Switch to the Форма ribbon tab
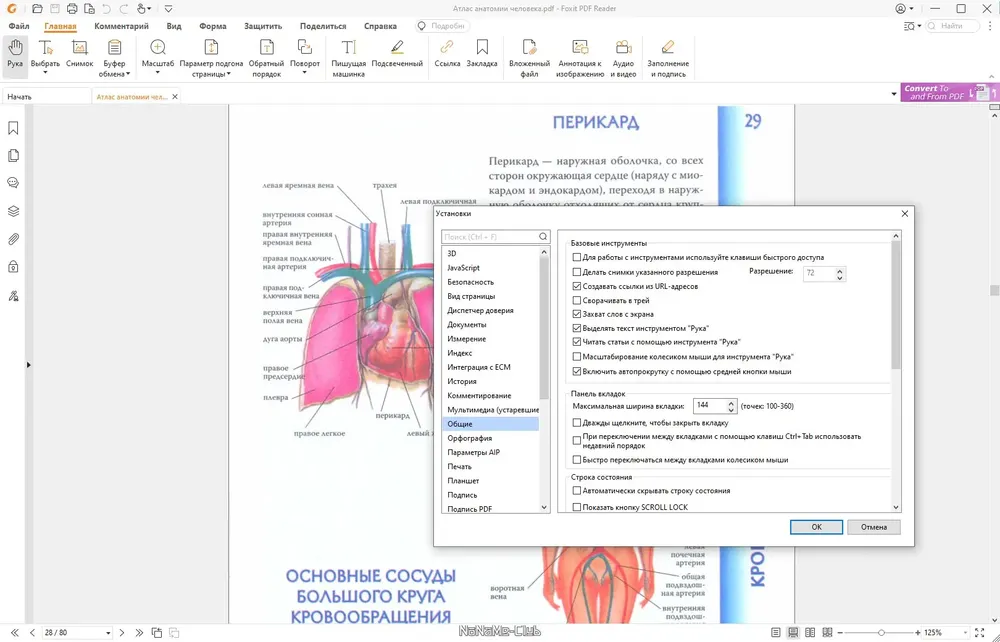1000x642 pixels. (x=212, y=26)
